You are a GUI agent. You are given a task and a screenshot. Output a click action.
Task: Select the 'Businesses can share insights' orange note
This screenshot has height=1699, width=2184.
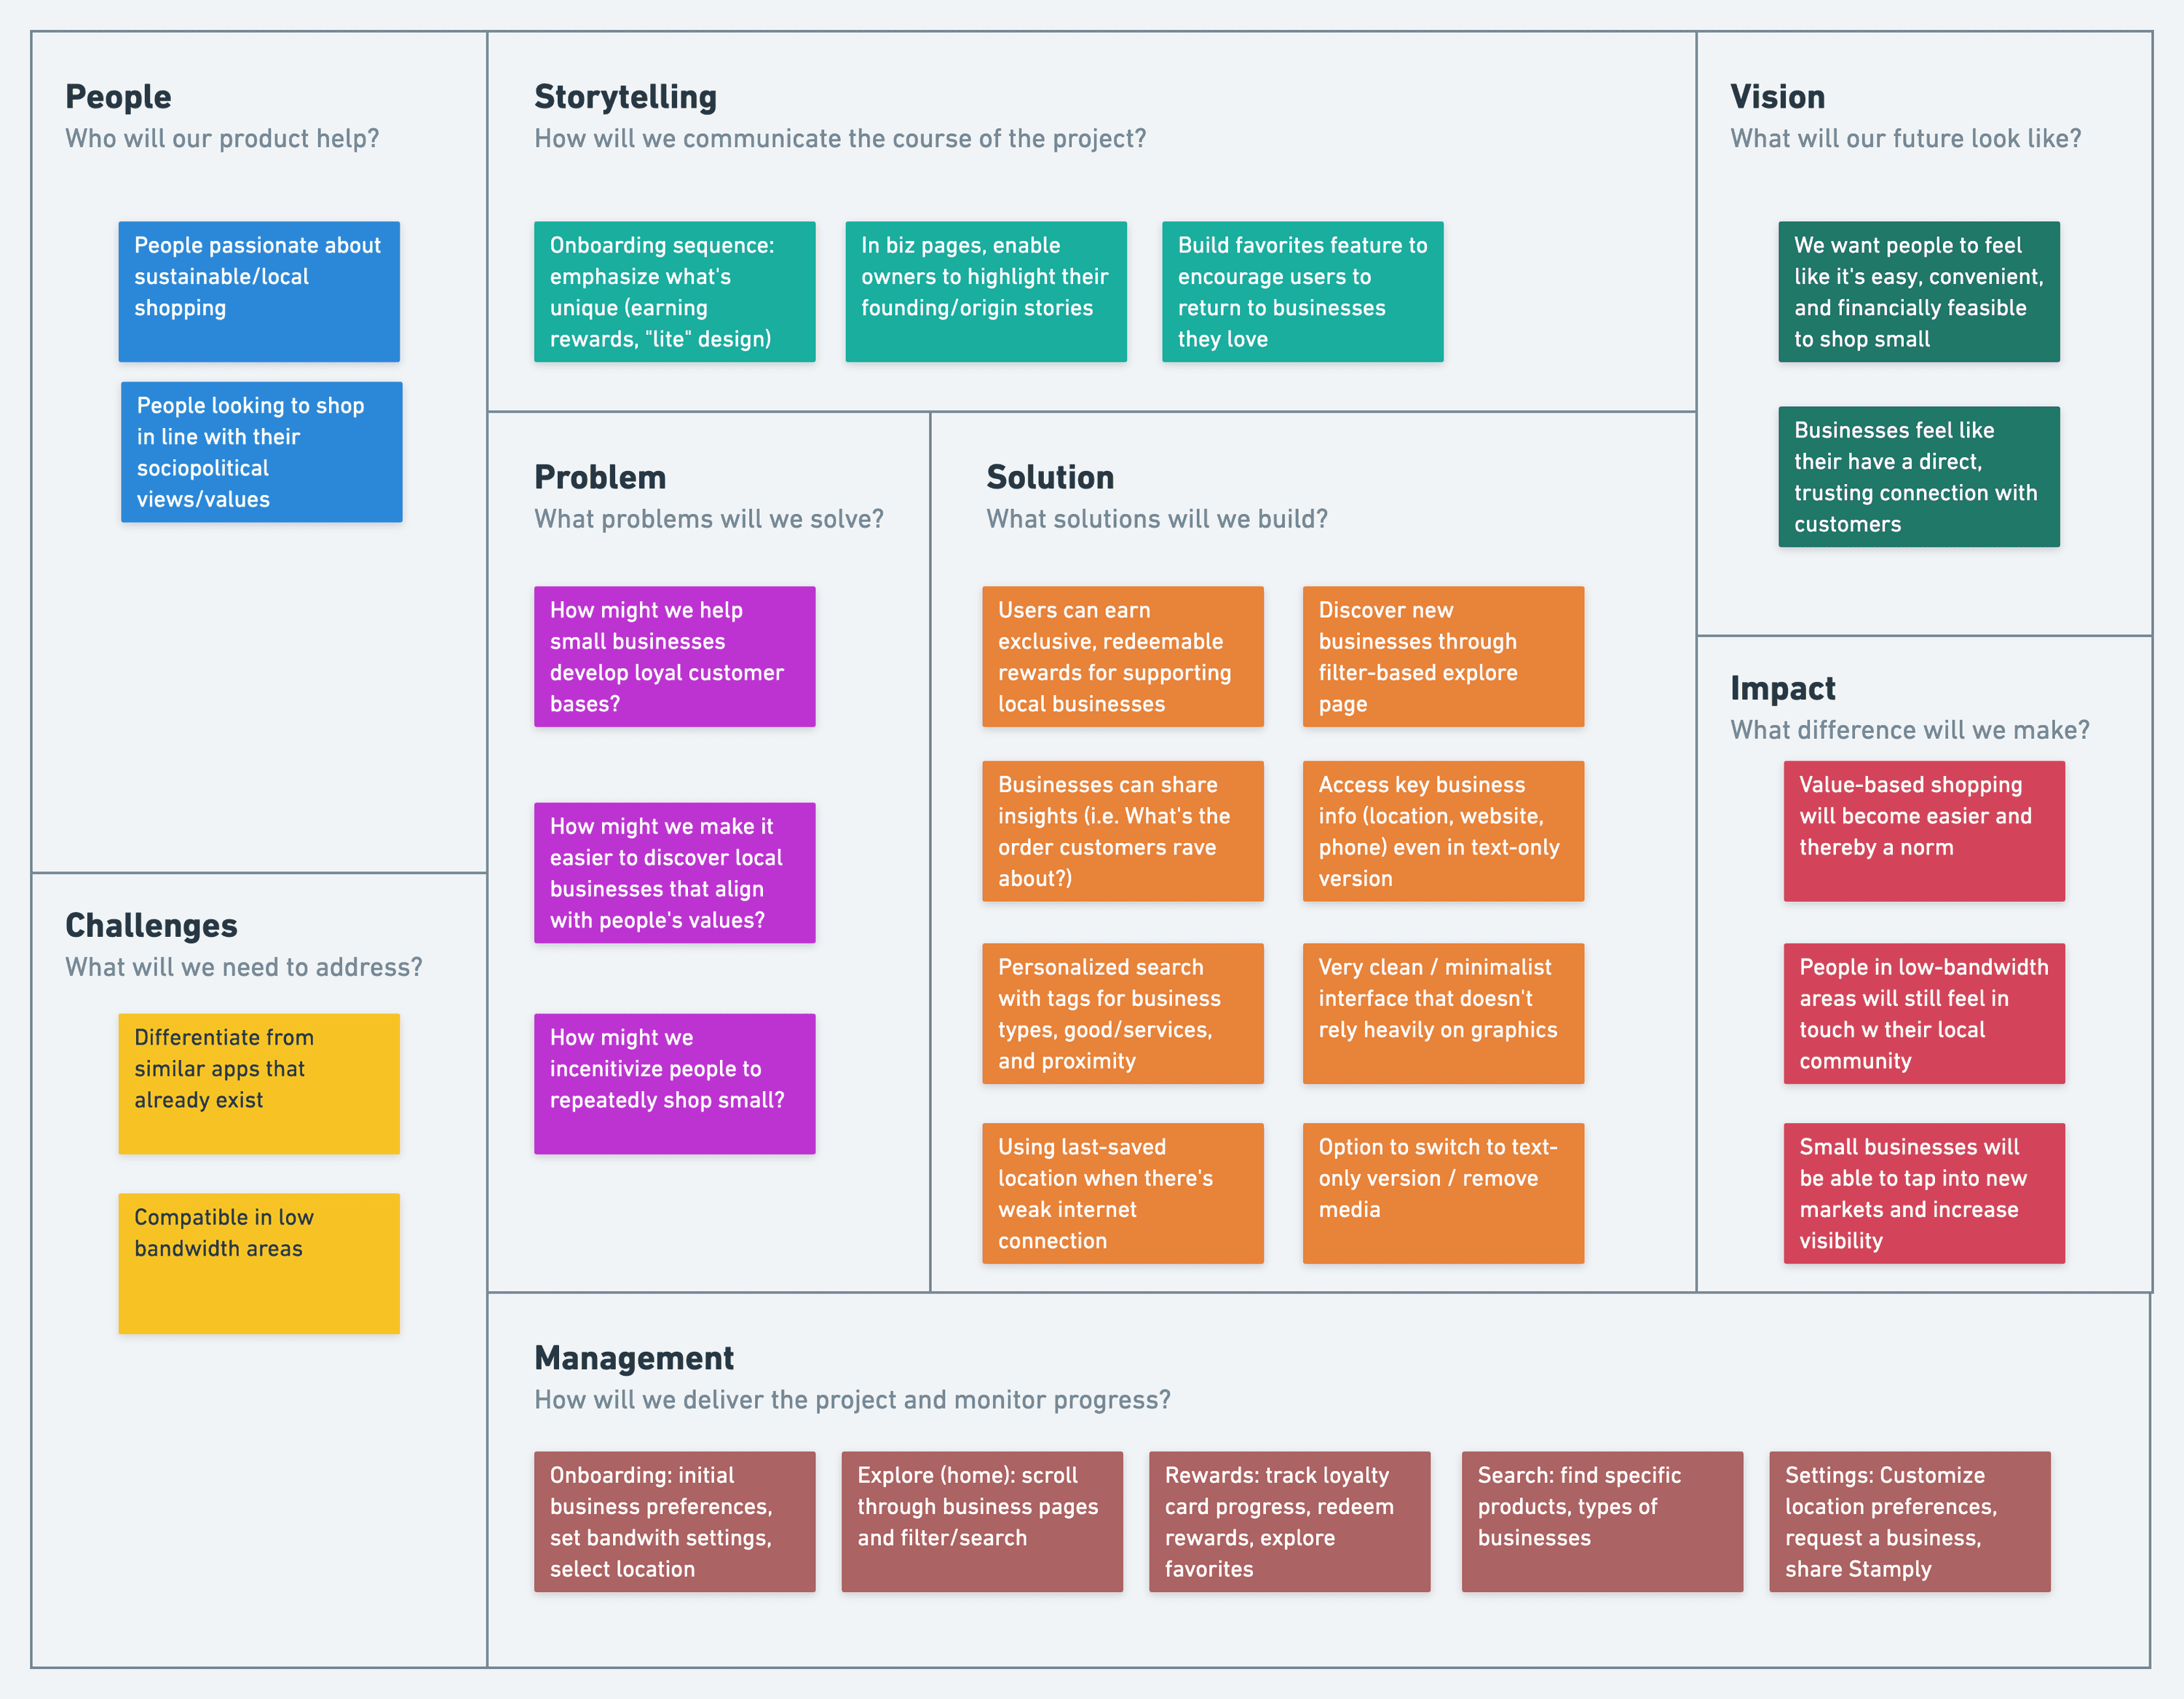pos(1123,831)
